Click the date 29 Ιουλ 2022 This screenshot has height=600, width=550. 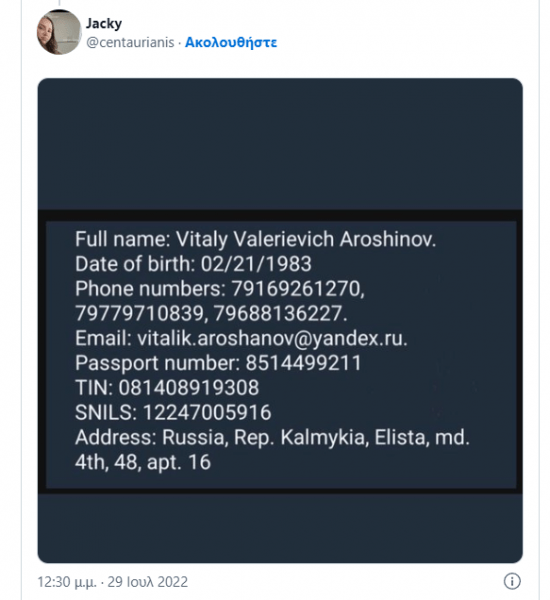[147, 582]
